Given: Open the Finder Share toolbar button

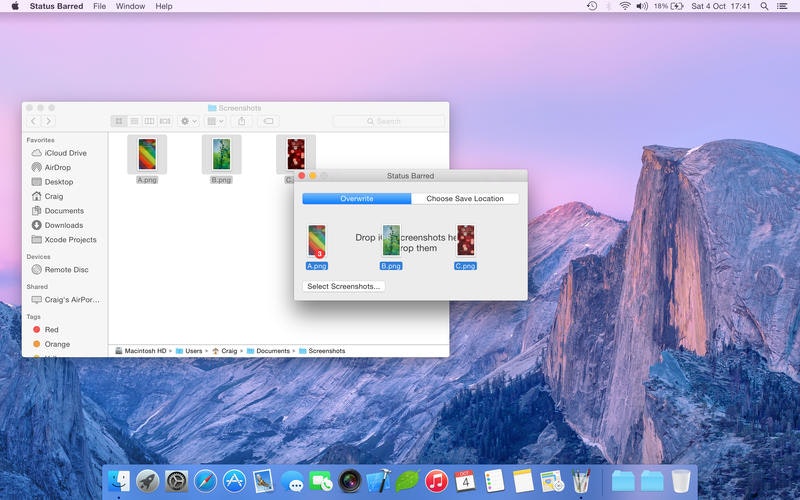Looking at the screenshot, I should [x=242, y=121].
